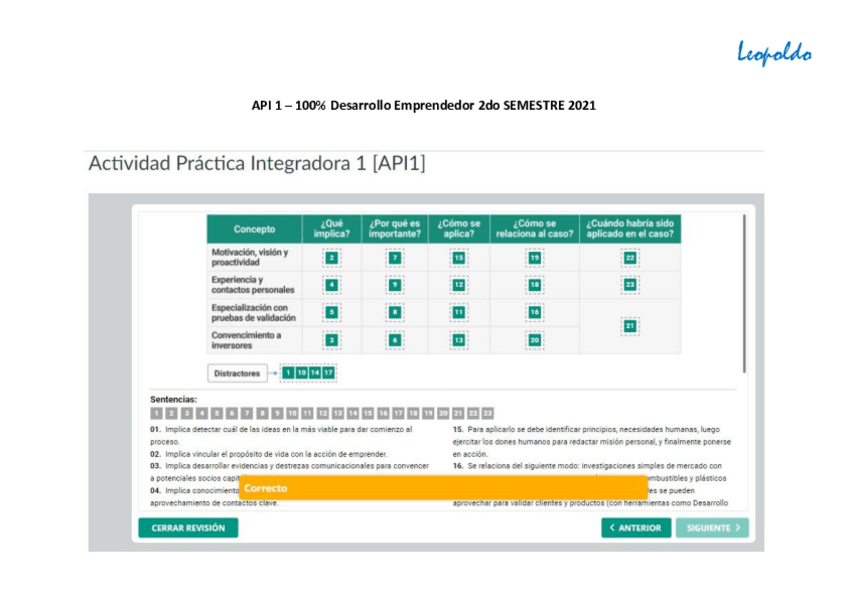Click tile 7 under "¿Por qué es importante?"
Screen dimensions: 848x599
393,256
